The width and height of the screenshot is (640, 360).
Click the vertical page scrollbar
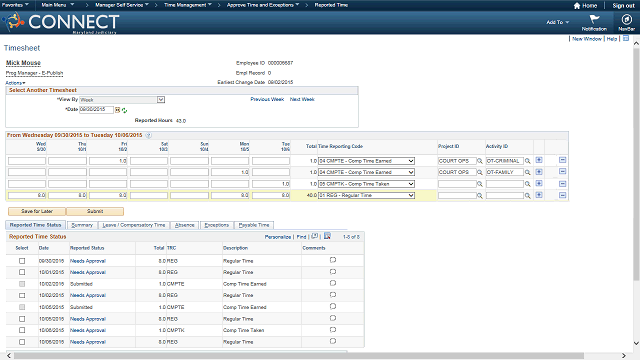click(x=636, y=163)
